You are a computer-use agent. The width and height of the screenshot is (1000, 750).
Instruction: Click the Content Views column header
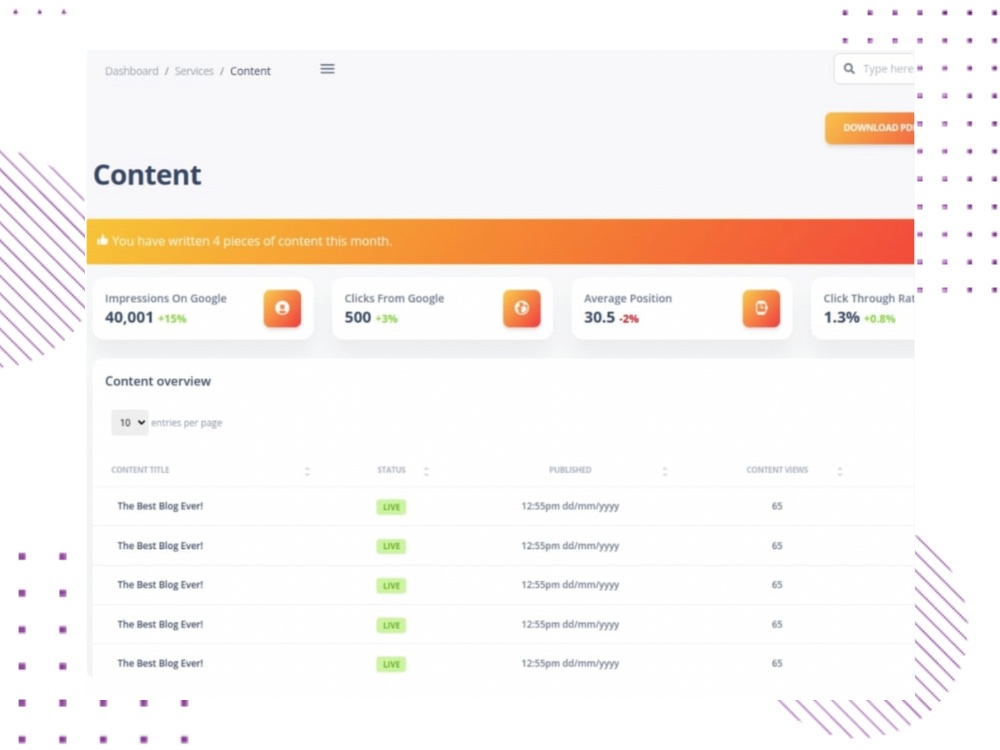click(x=777, y=470)
